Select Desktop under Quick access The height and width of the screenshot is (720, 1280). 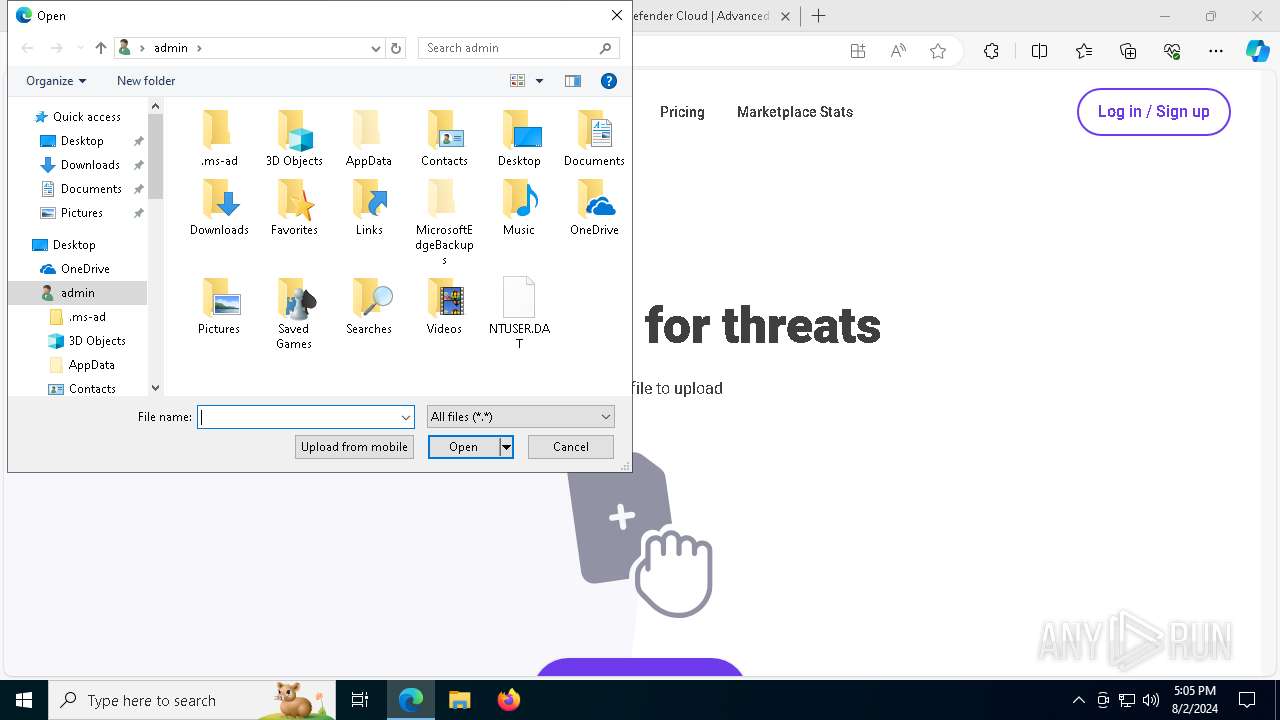click(x=82, y=141)
